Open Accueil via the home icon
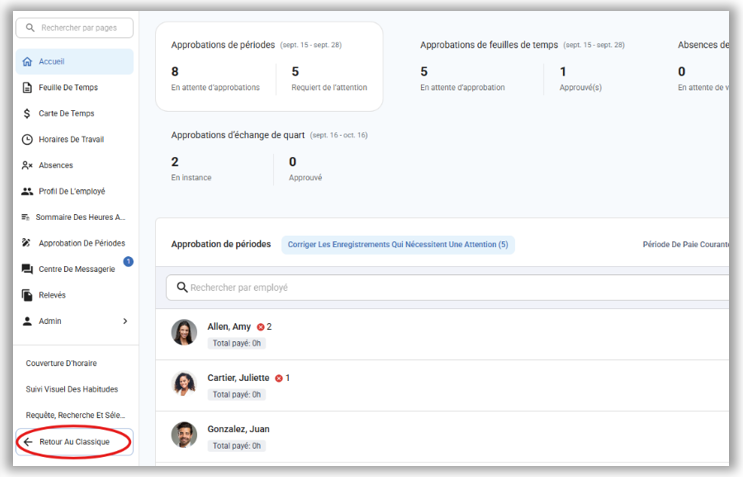743x477 pixels. click(x=27, y=62)
